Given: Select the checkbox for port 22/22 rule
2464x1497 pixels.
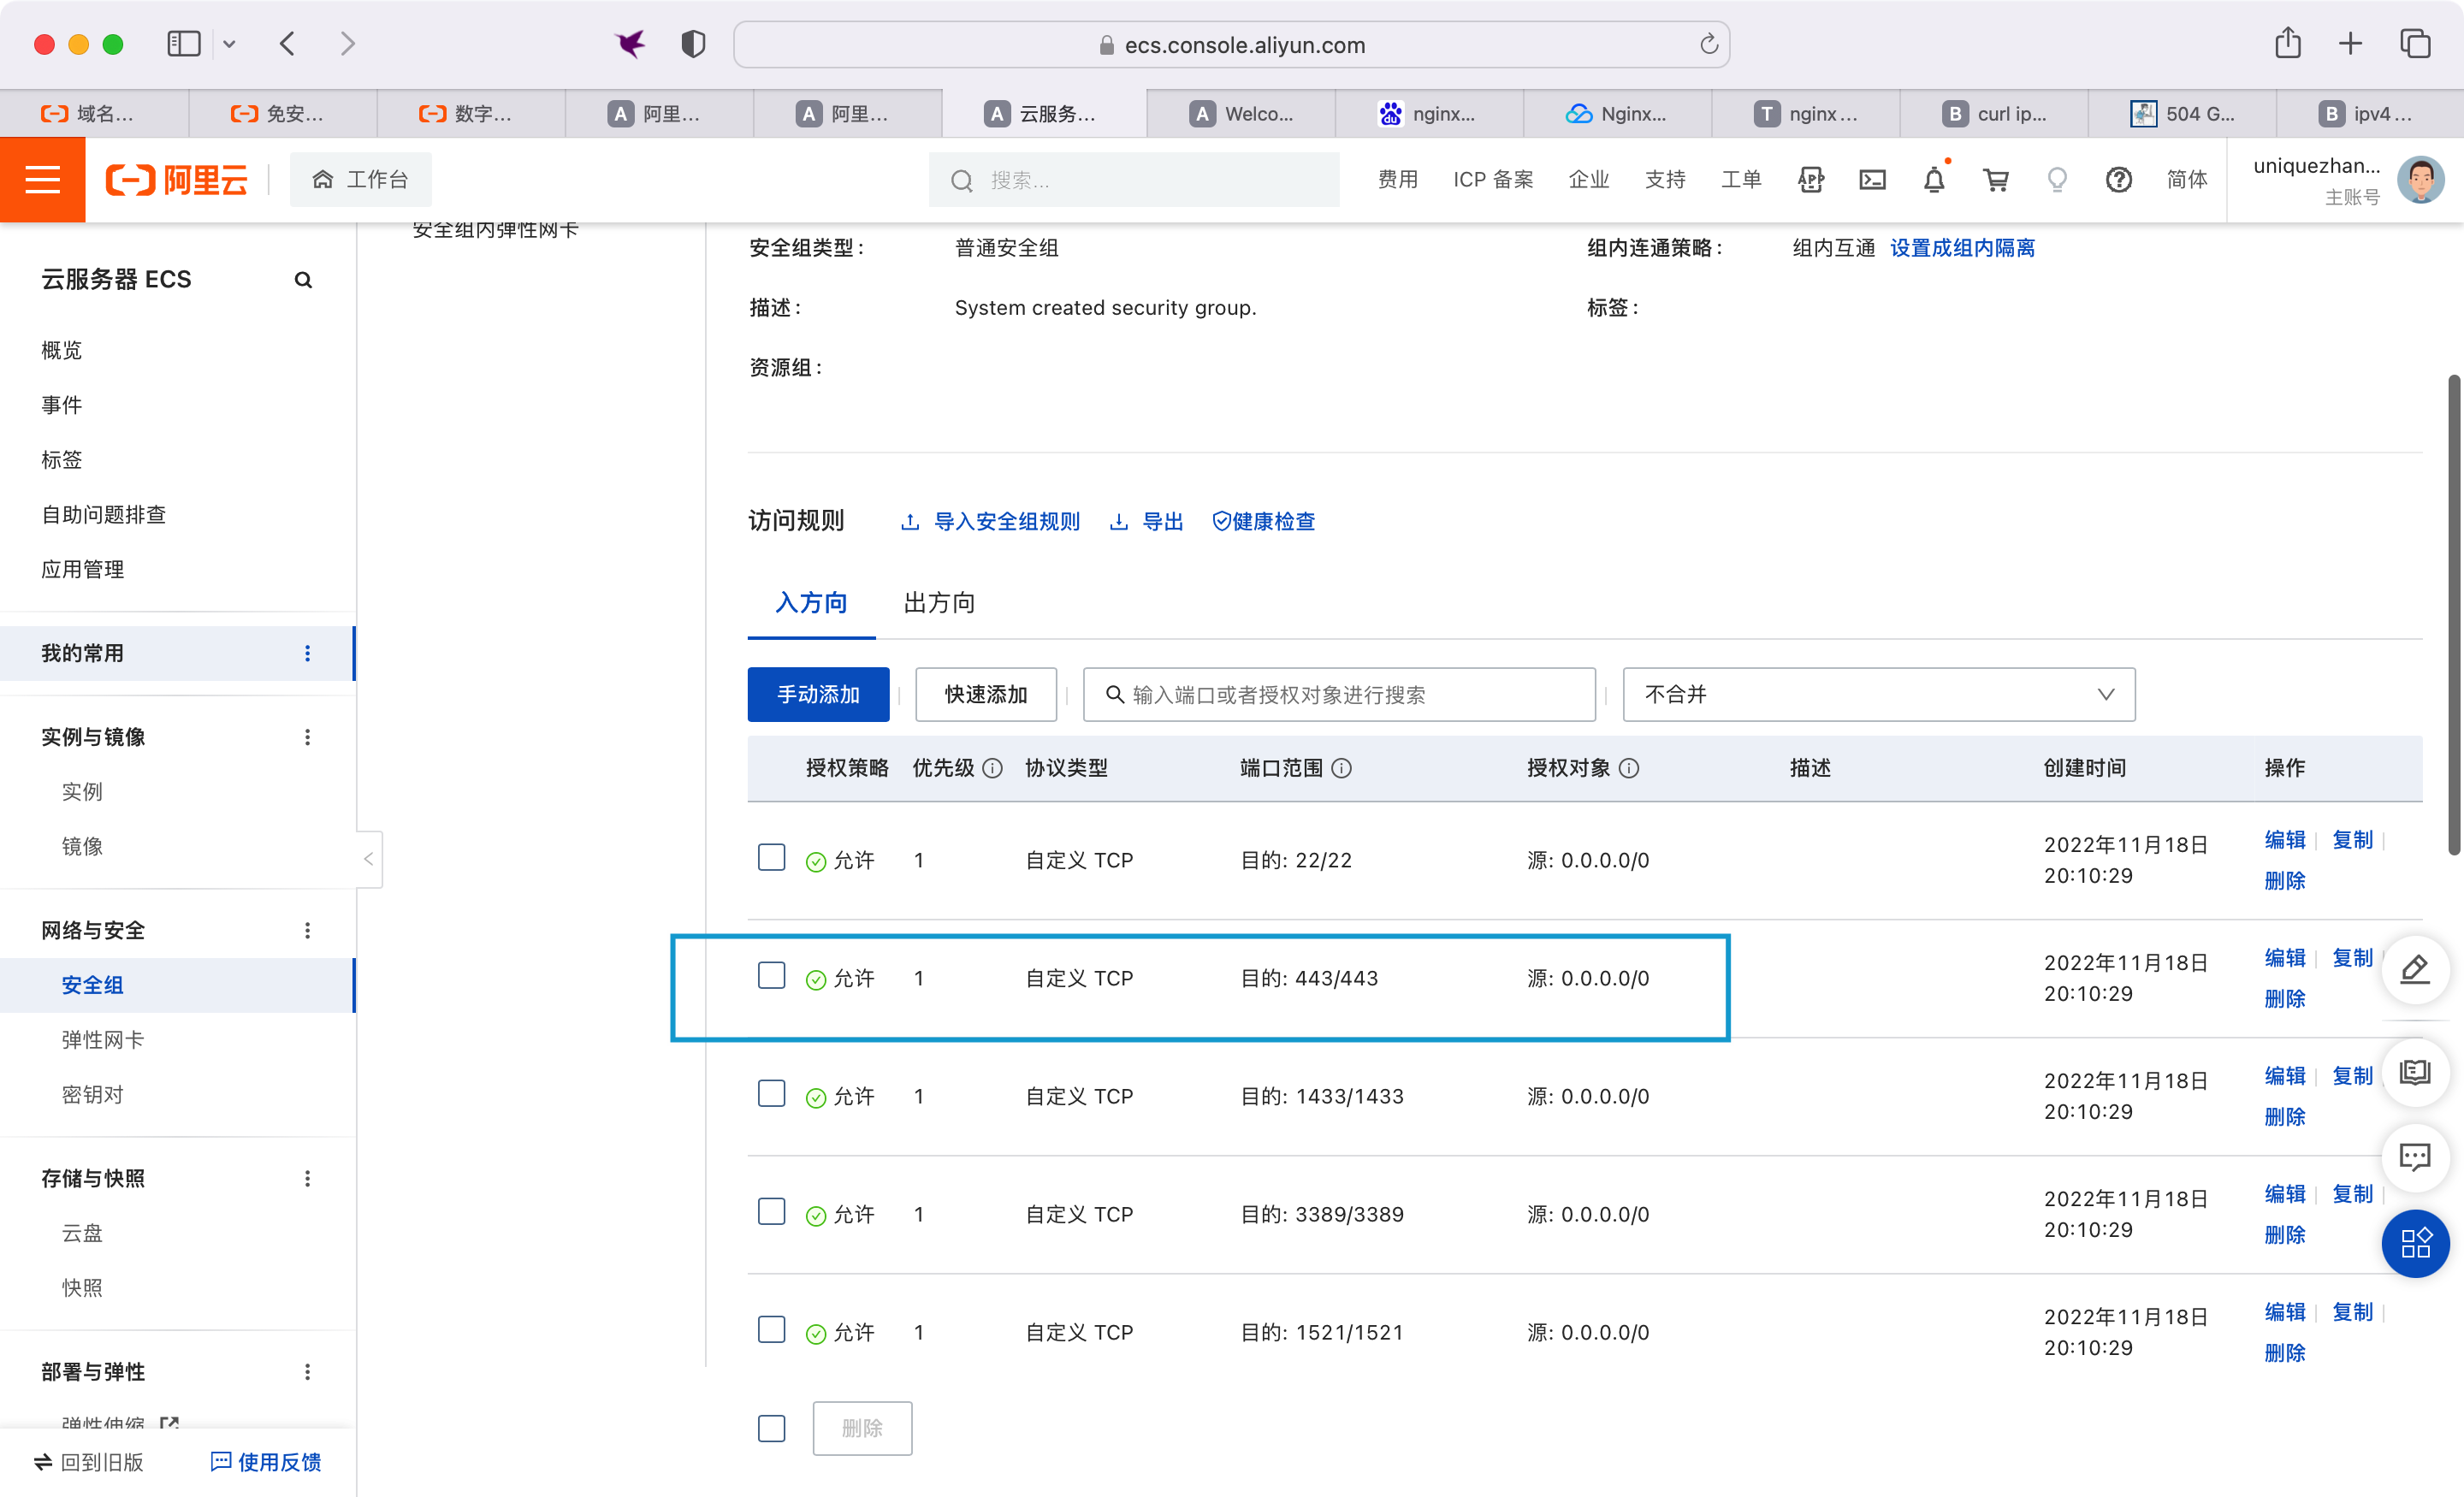Looking at the screenshot, I should (772, 857).
